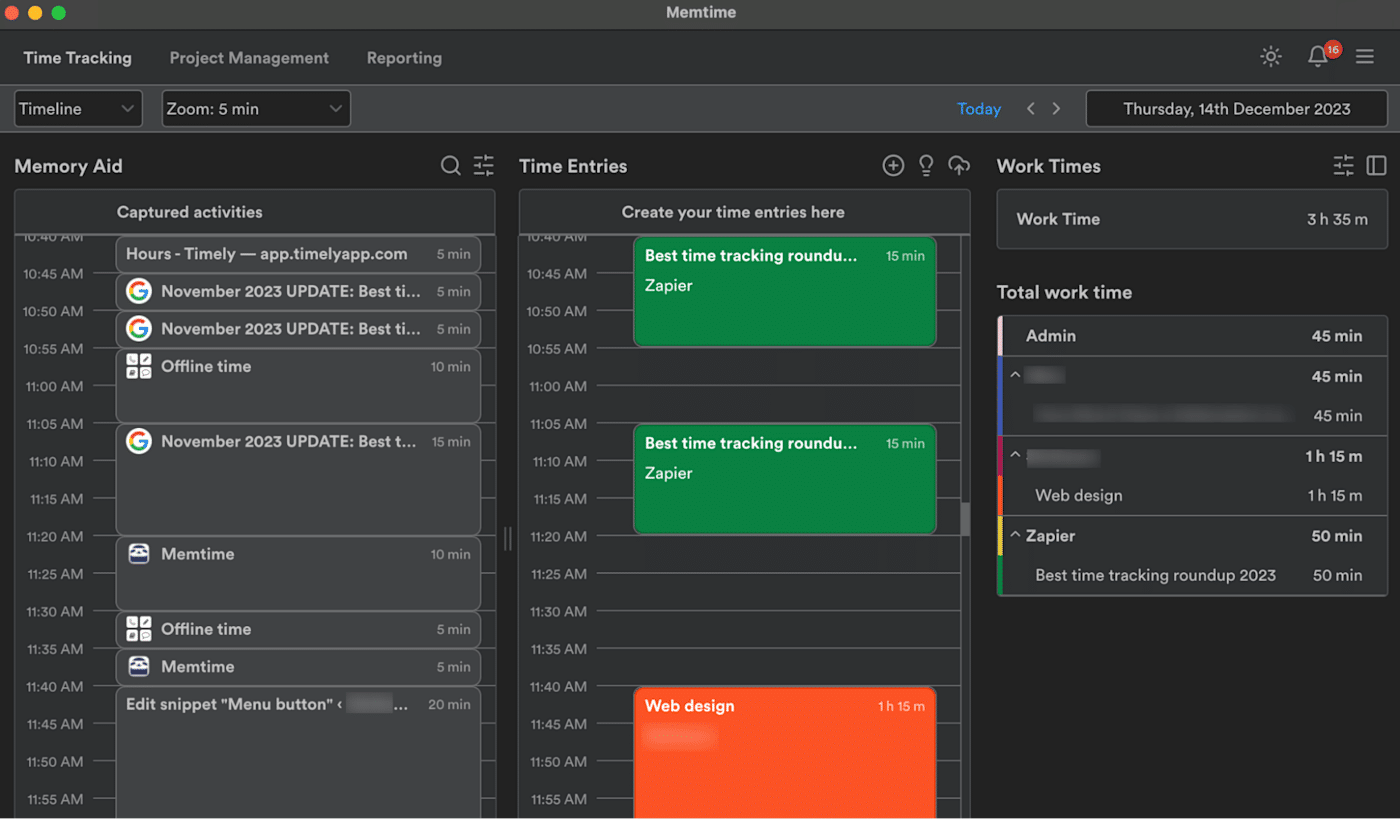Open green Zapier entry at 10:40 AM
The width and height of the screenshot is (1400, 819).
tap(785, 291)
